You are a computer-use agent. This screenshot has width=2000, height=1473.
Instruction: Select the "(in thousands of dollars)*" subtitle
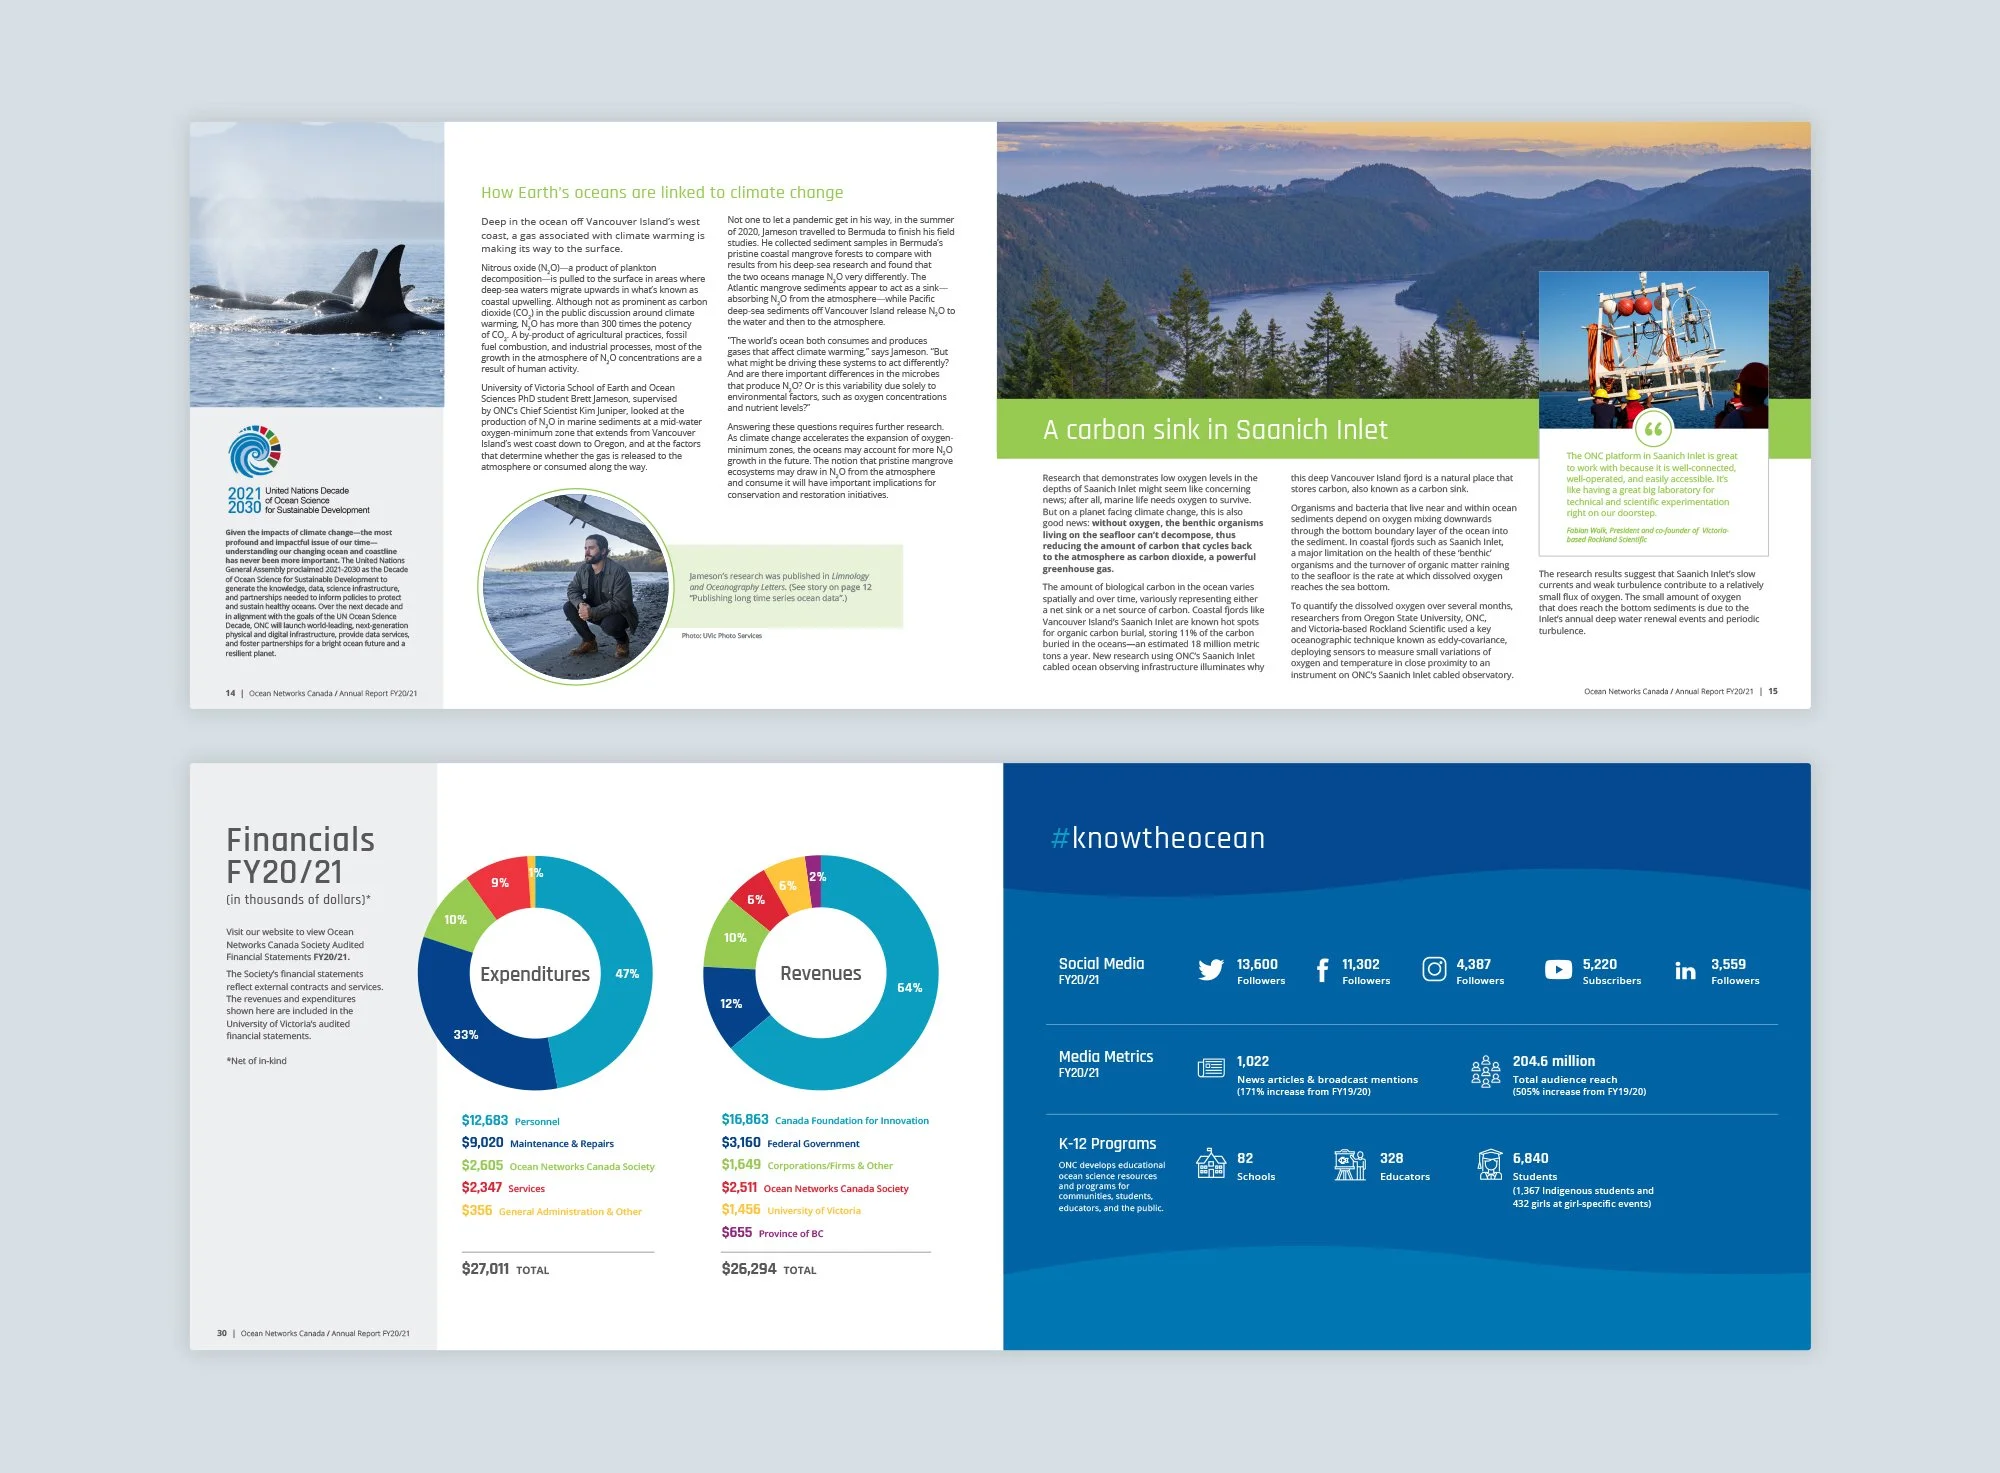click(298, 900)
